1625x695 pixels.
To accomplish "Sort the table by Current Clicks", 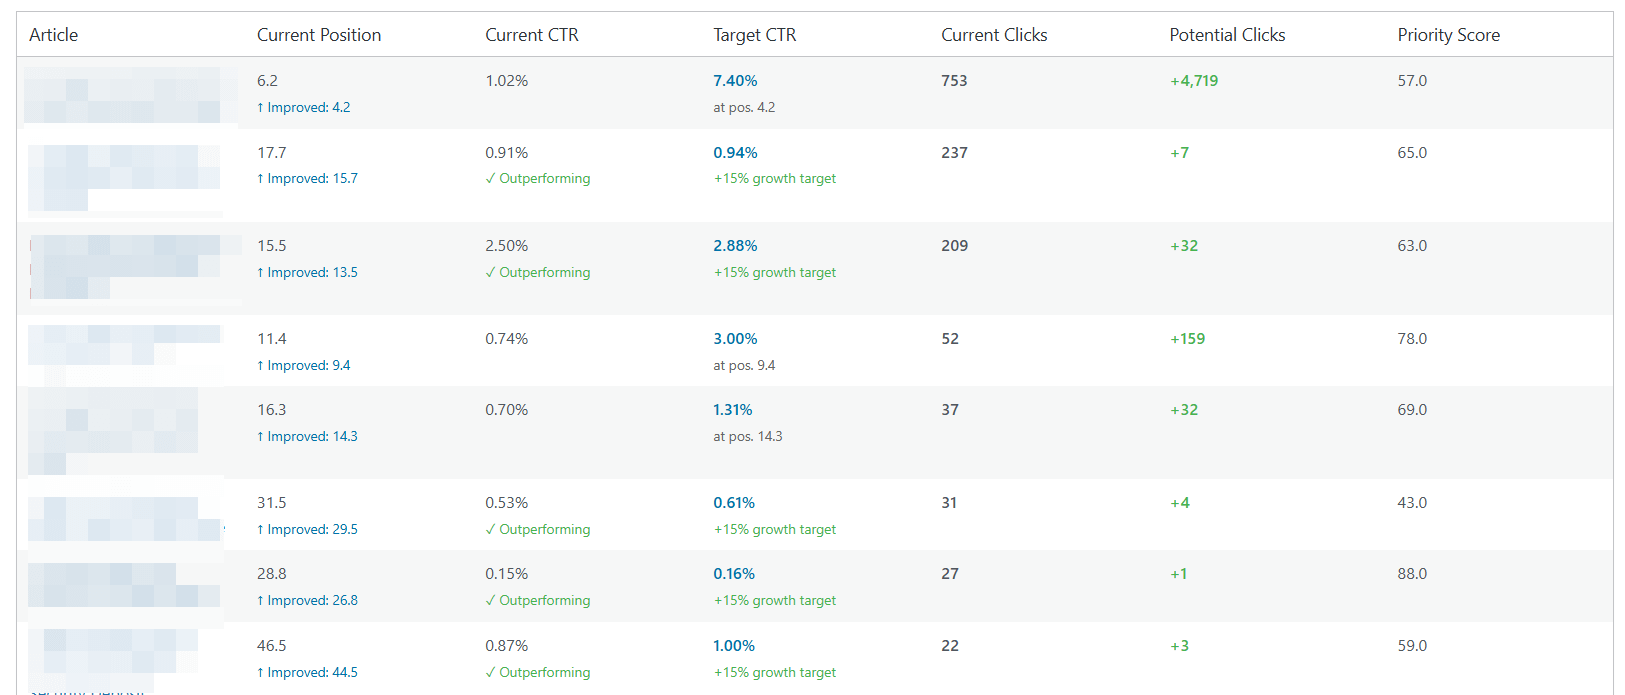I will [x=994, y=34].
